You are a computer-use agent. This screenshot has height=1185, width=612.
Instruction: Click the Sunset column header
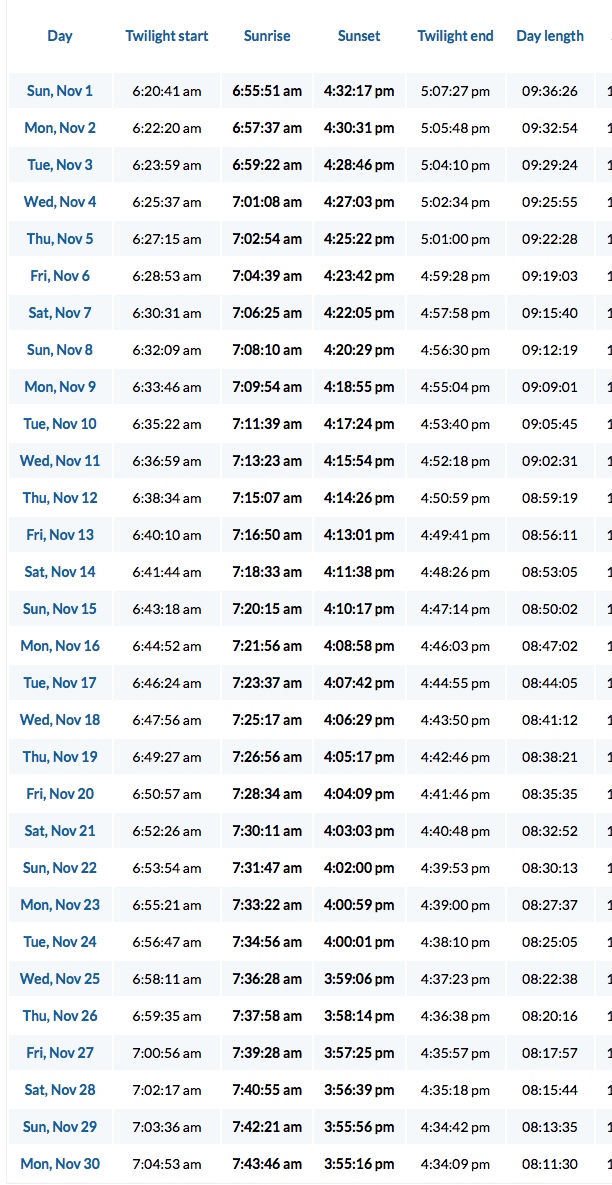pyautogui.click(x=359, y=36)
